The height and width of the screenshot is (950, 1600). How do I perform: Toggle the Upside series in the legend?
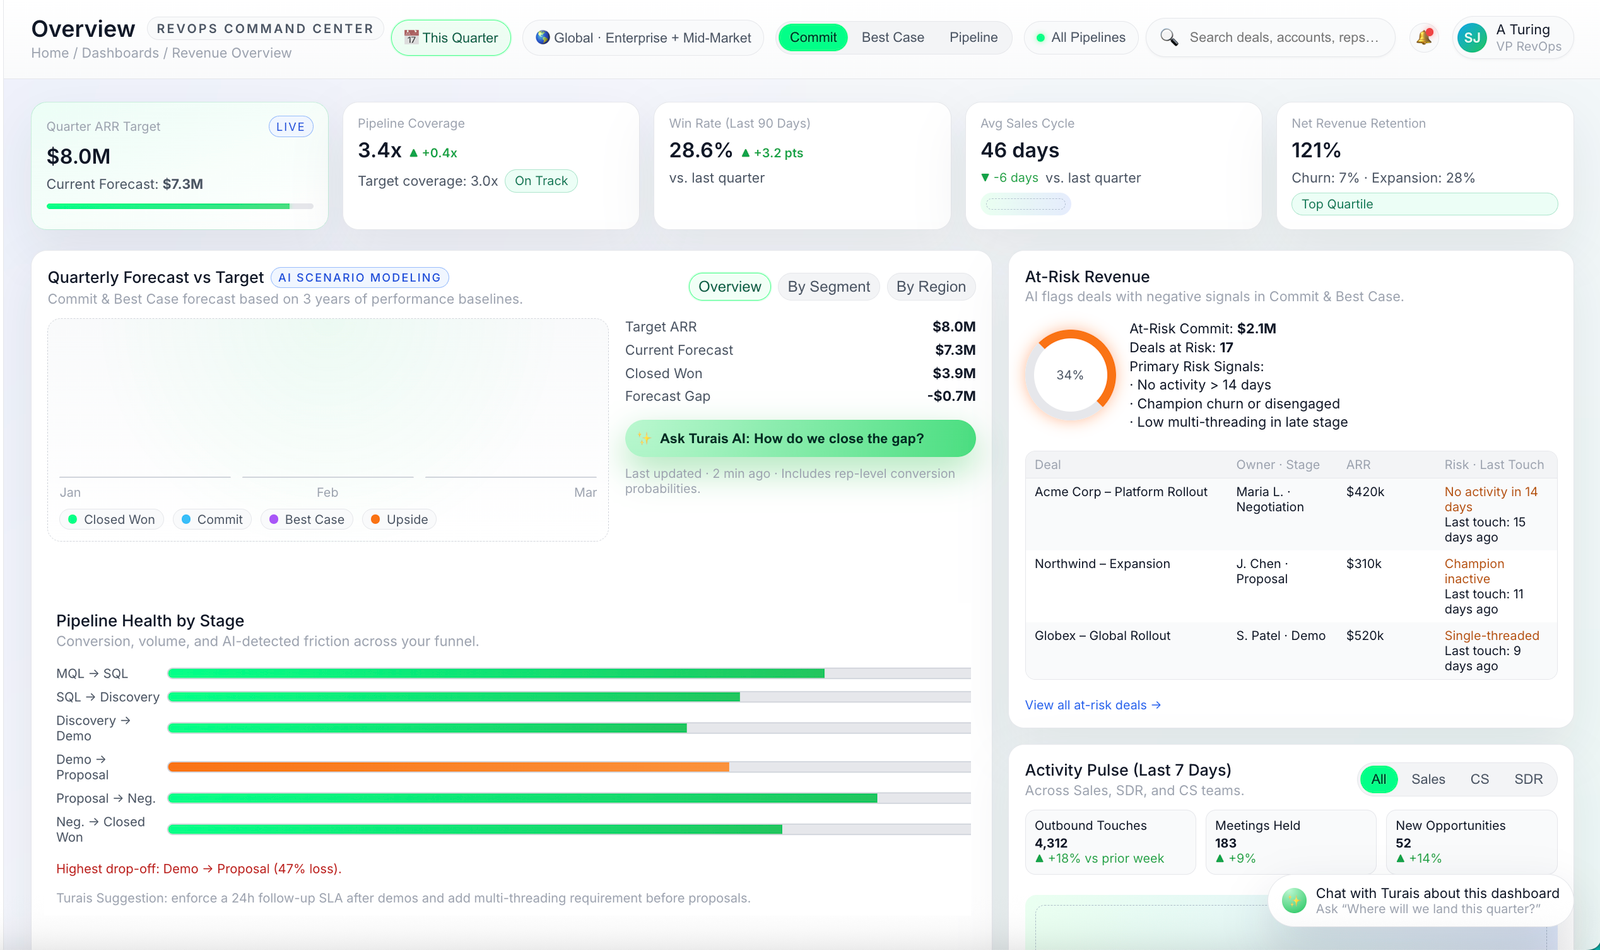point(399,519)
